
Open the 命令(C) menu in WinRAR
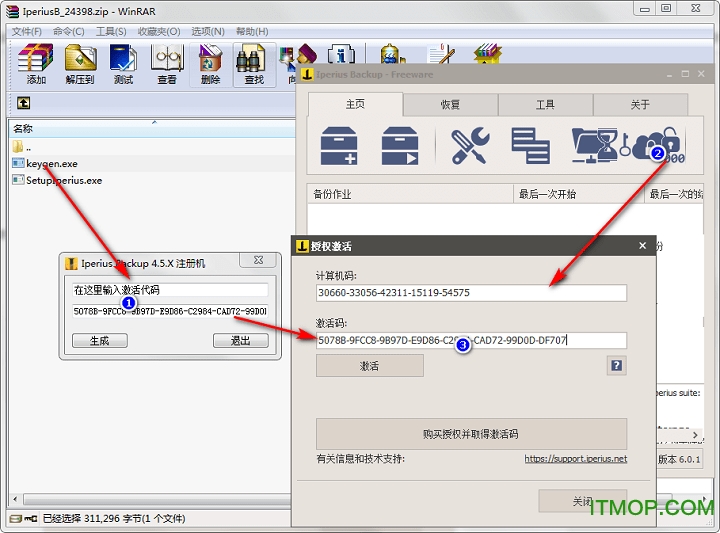click(x=68, y=31)
